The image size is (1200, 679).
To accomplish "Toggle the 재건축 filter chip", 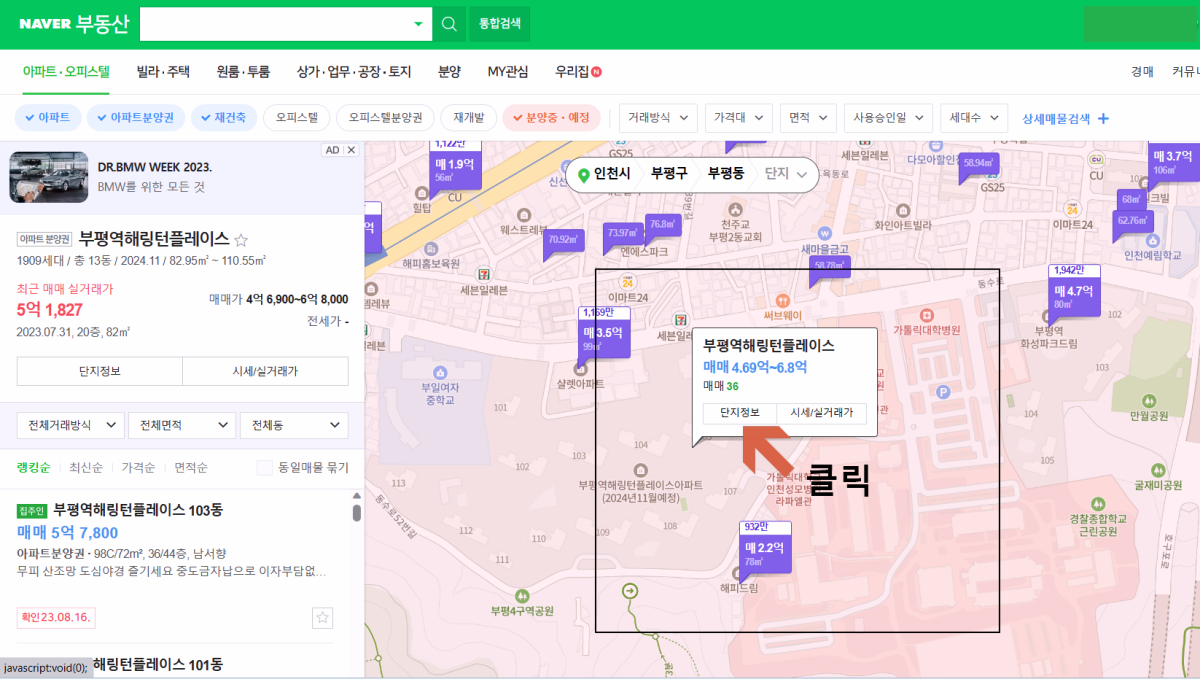I will [224, 118].
